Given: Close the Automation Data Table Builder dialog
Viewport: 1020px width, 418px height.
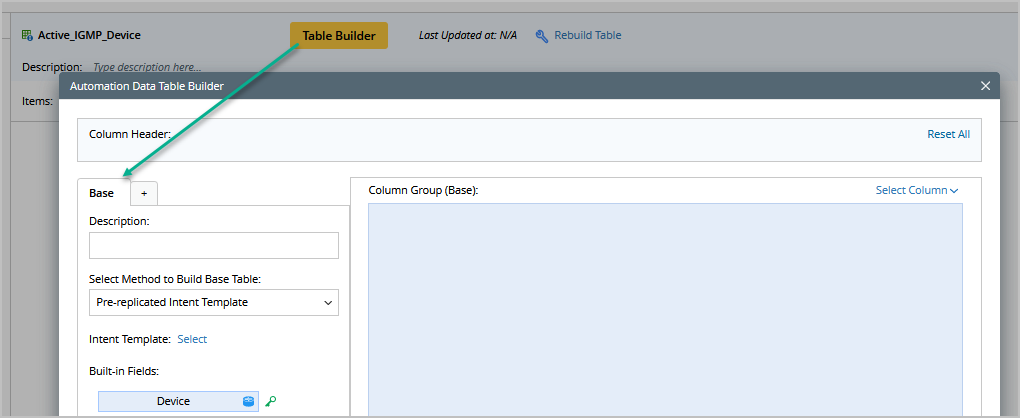Looking at the screenshot, I should [x=985, y=86].
